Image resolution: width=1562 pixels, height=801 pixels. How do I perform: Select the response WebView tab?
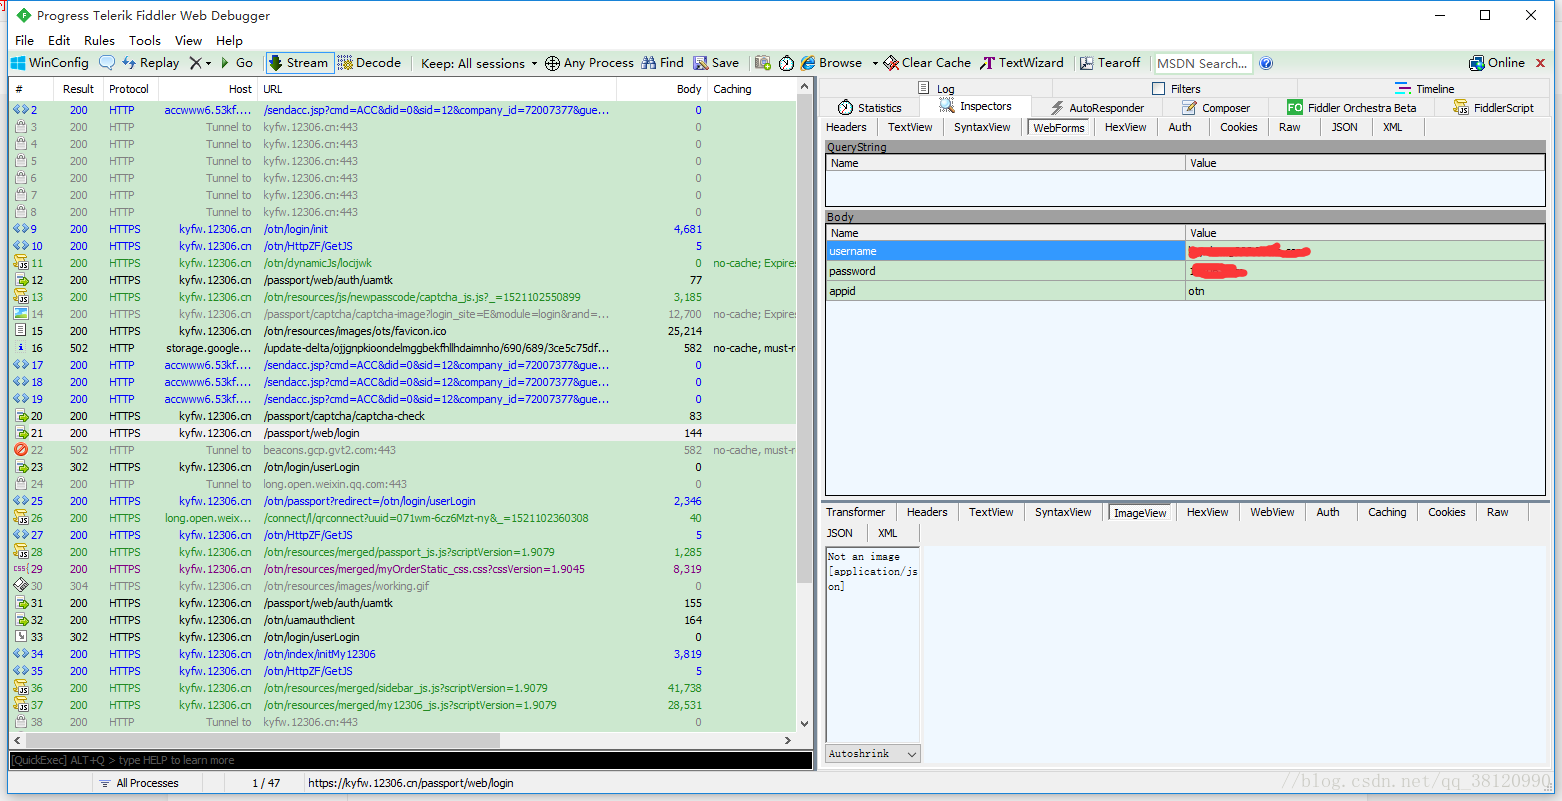coord(1272,512)
